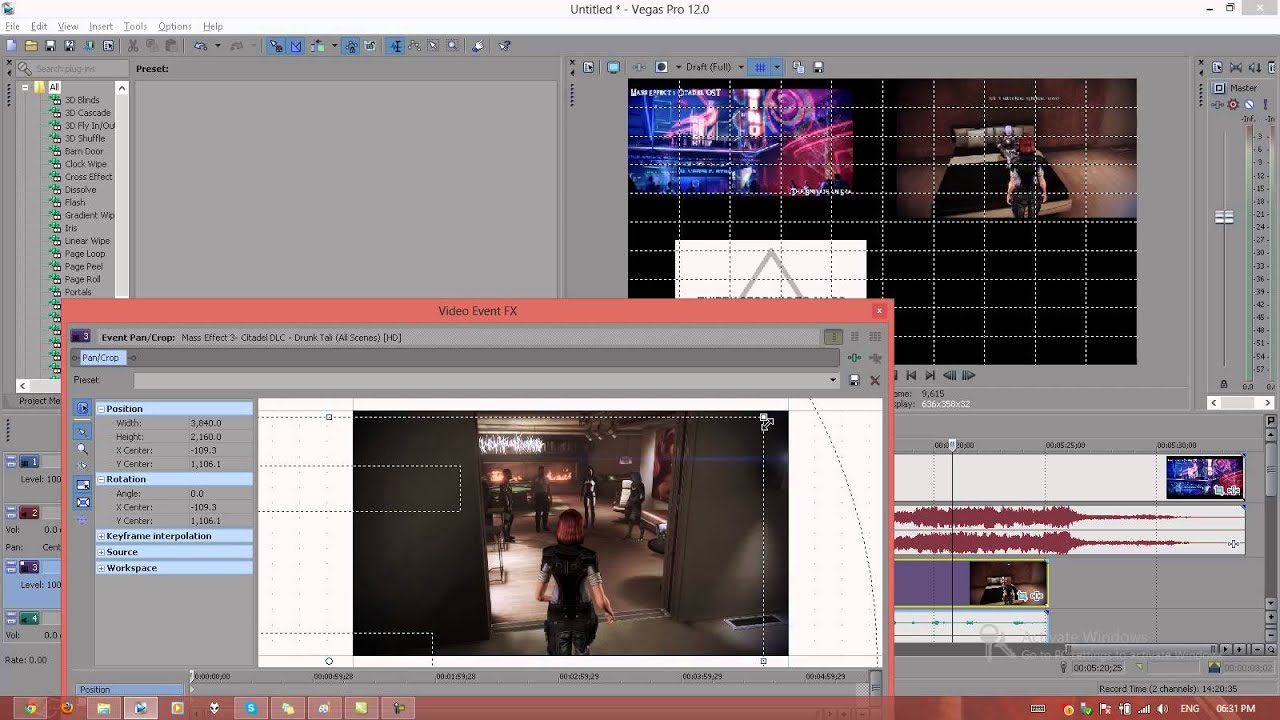The width and height of the screenshot is (1280, 720).
Task: Click the New project icon in toolbar
Action: click(11, 46)
